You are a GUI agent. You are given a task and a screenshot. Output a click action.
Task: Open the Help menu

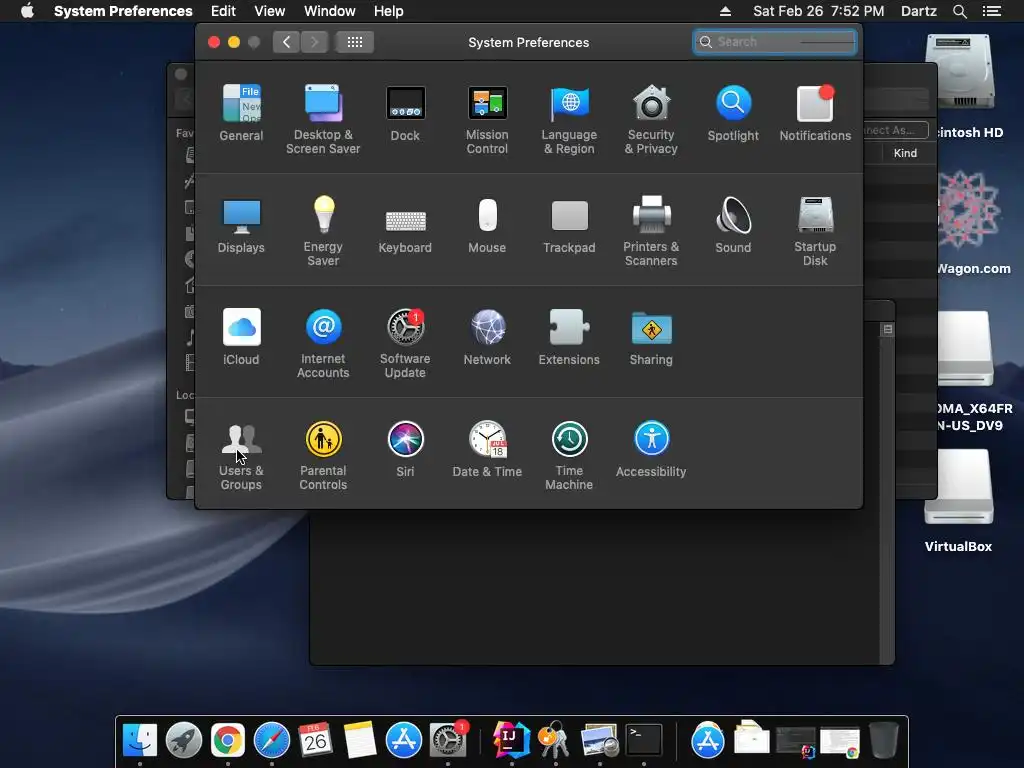389,11
